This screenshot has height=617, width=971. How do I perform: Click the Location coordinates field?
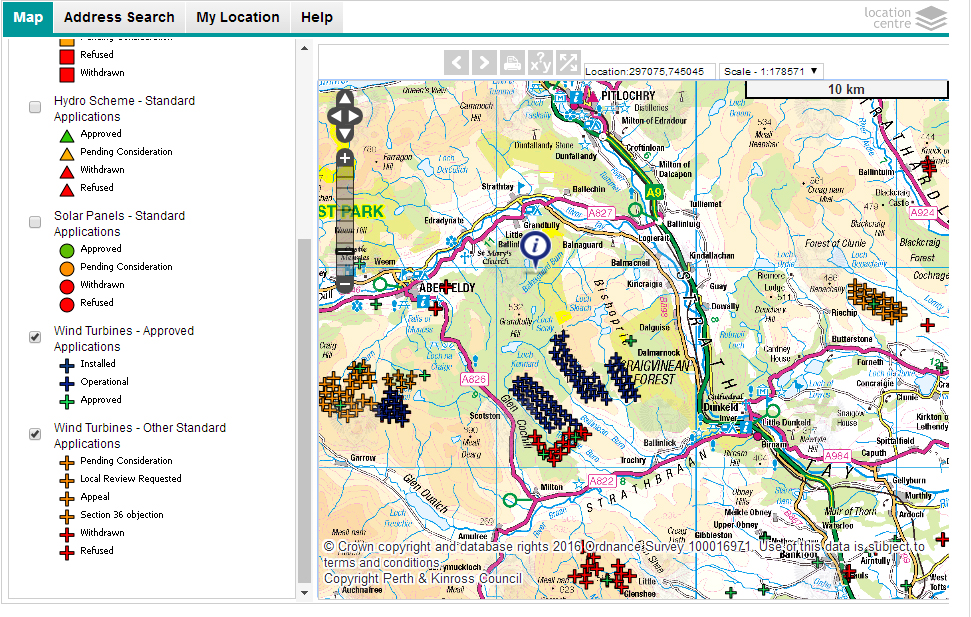(649, 71)
